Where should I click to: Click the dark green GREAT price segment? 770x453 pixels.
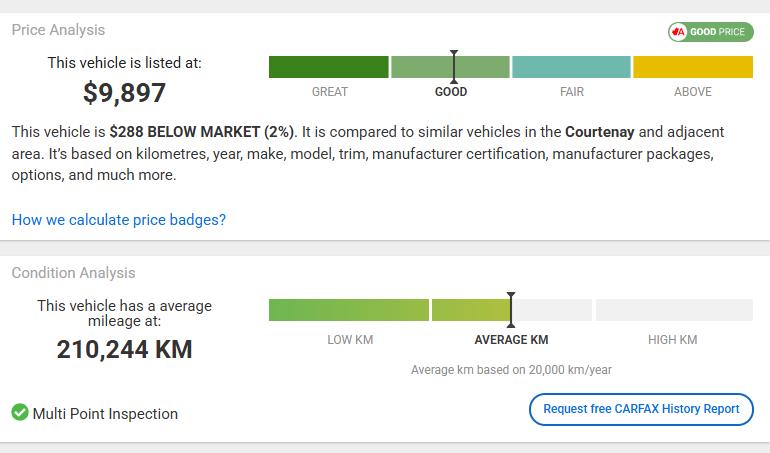coord(329,67)
